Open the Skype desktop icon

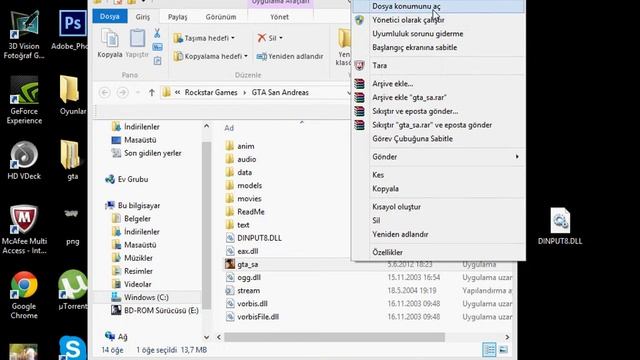[72, 348]
